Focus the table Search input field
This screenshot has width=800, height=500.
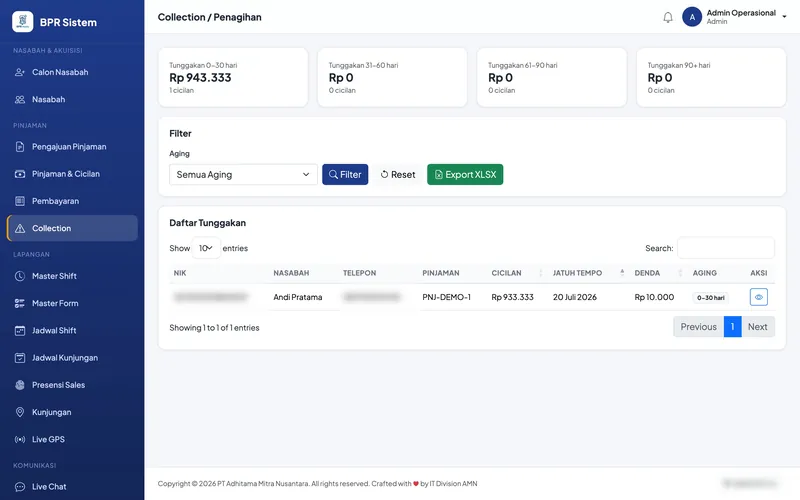pos(726,248)
